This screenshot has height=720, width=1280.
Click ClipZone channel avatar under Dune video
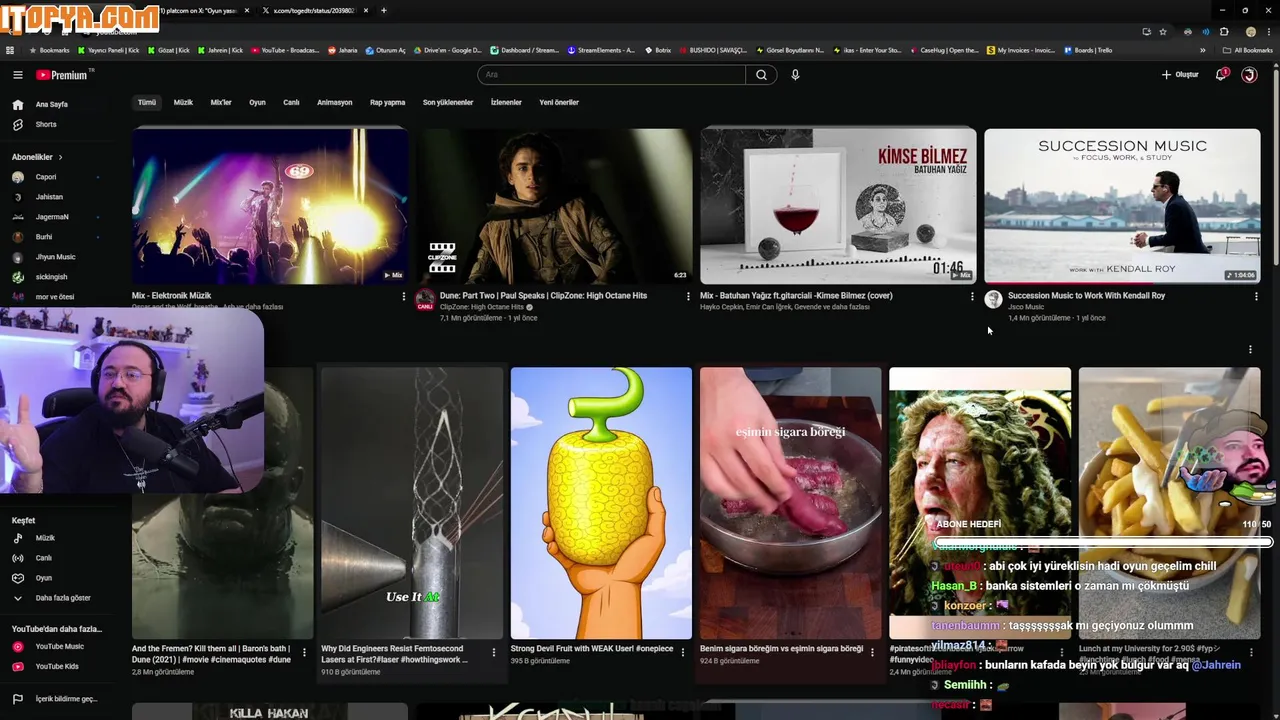click(x=425, y=300)
